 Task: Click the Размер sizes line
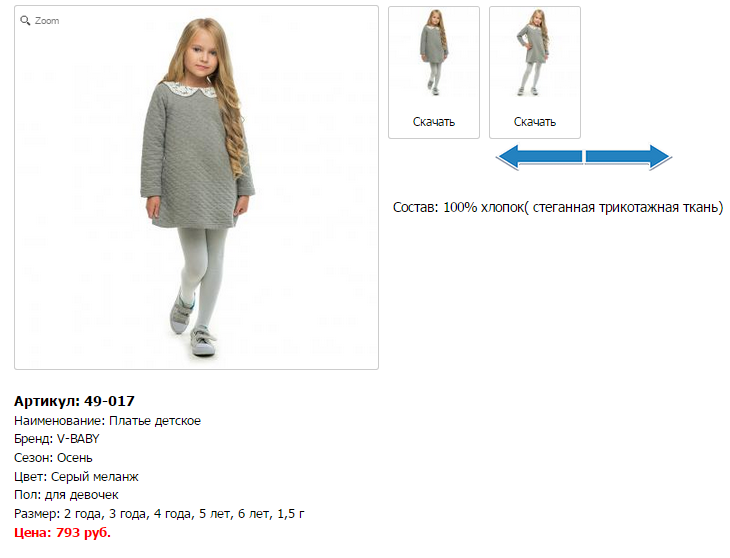click(159, 513)
